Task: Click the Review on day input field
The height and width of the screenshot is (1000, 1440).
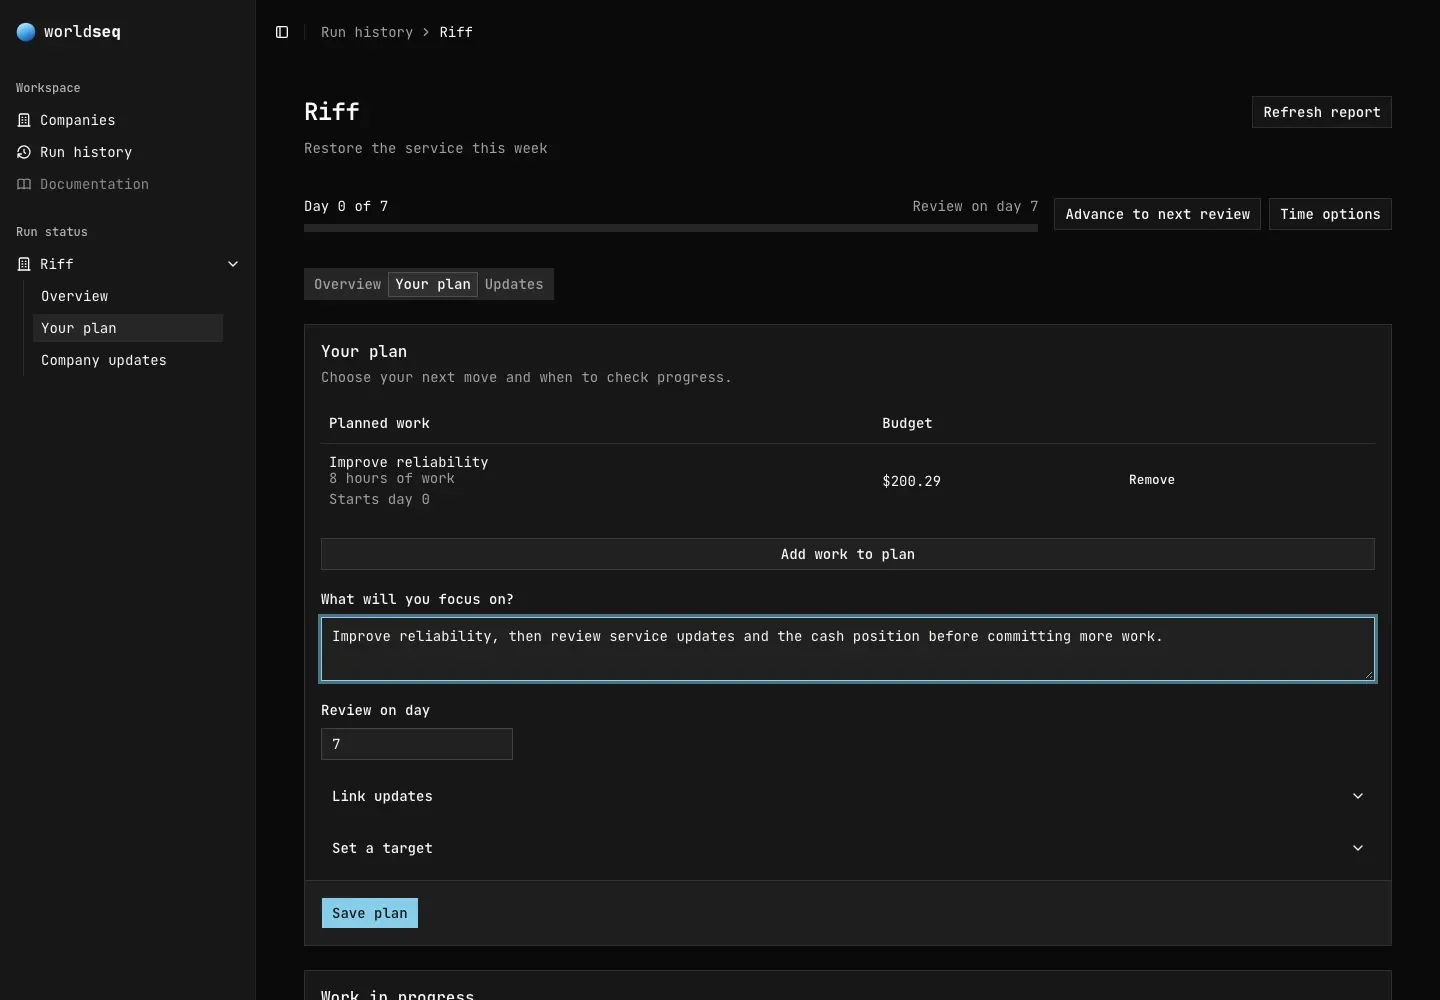Action: (417, 744)
